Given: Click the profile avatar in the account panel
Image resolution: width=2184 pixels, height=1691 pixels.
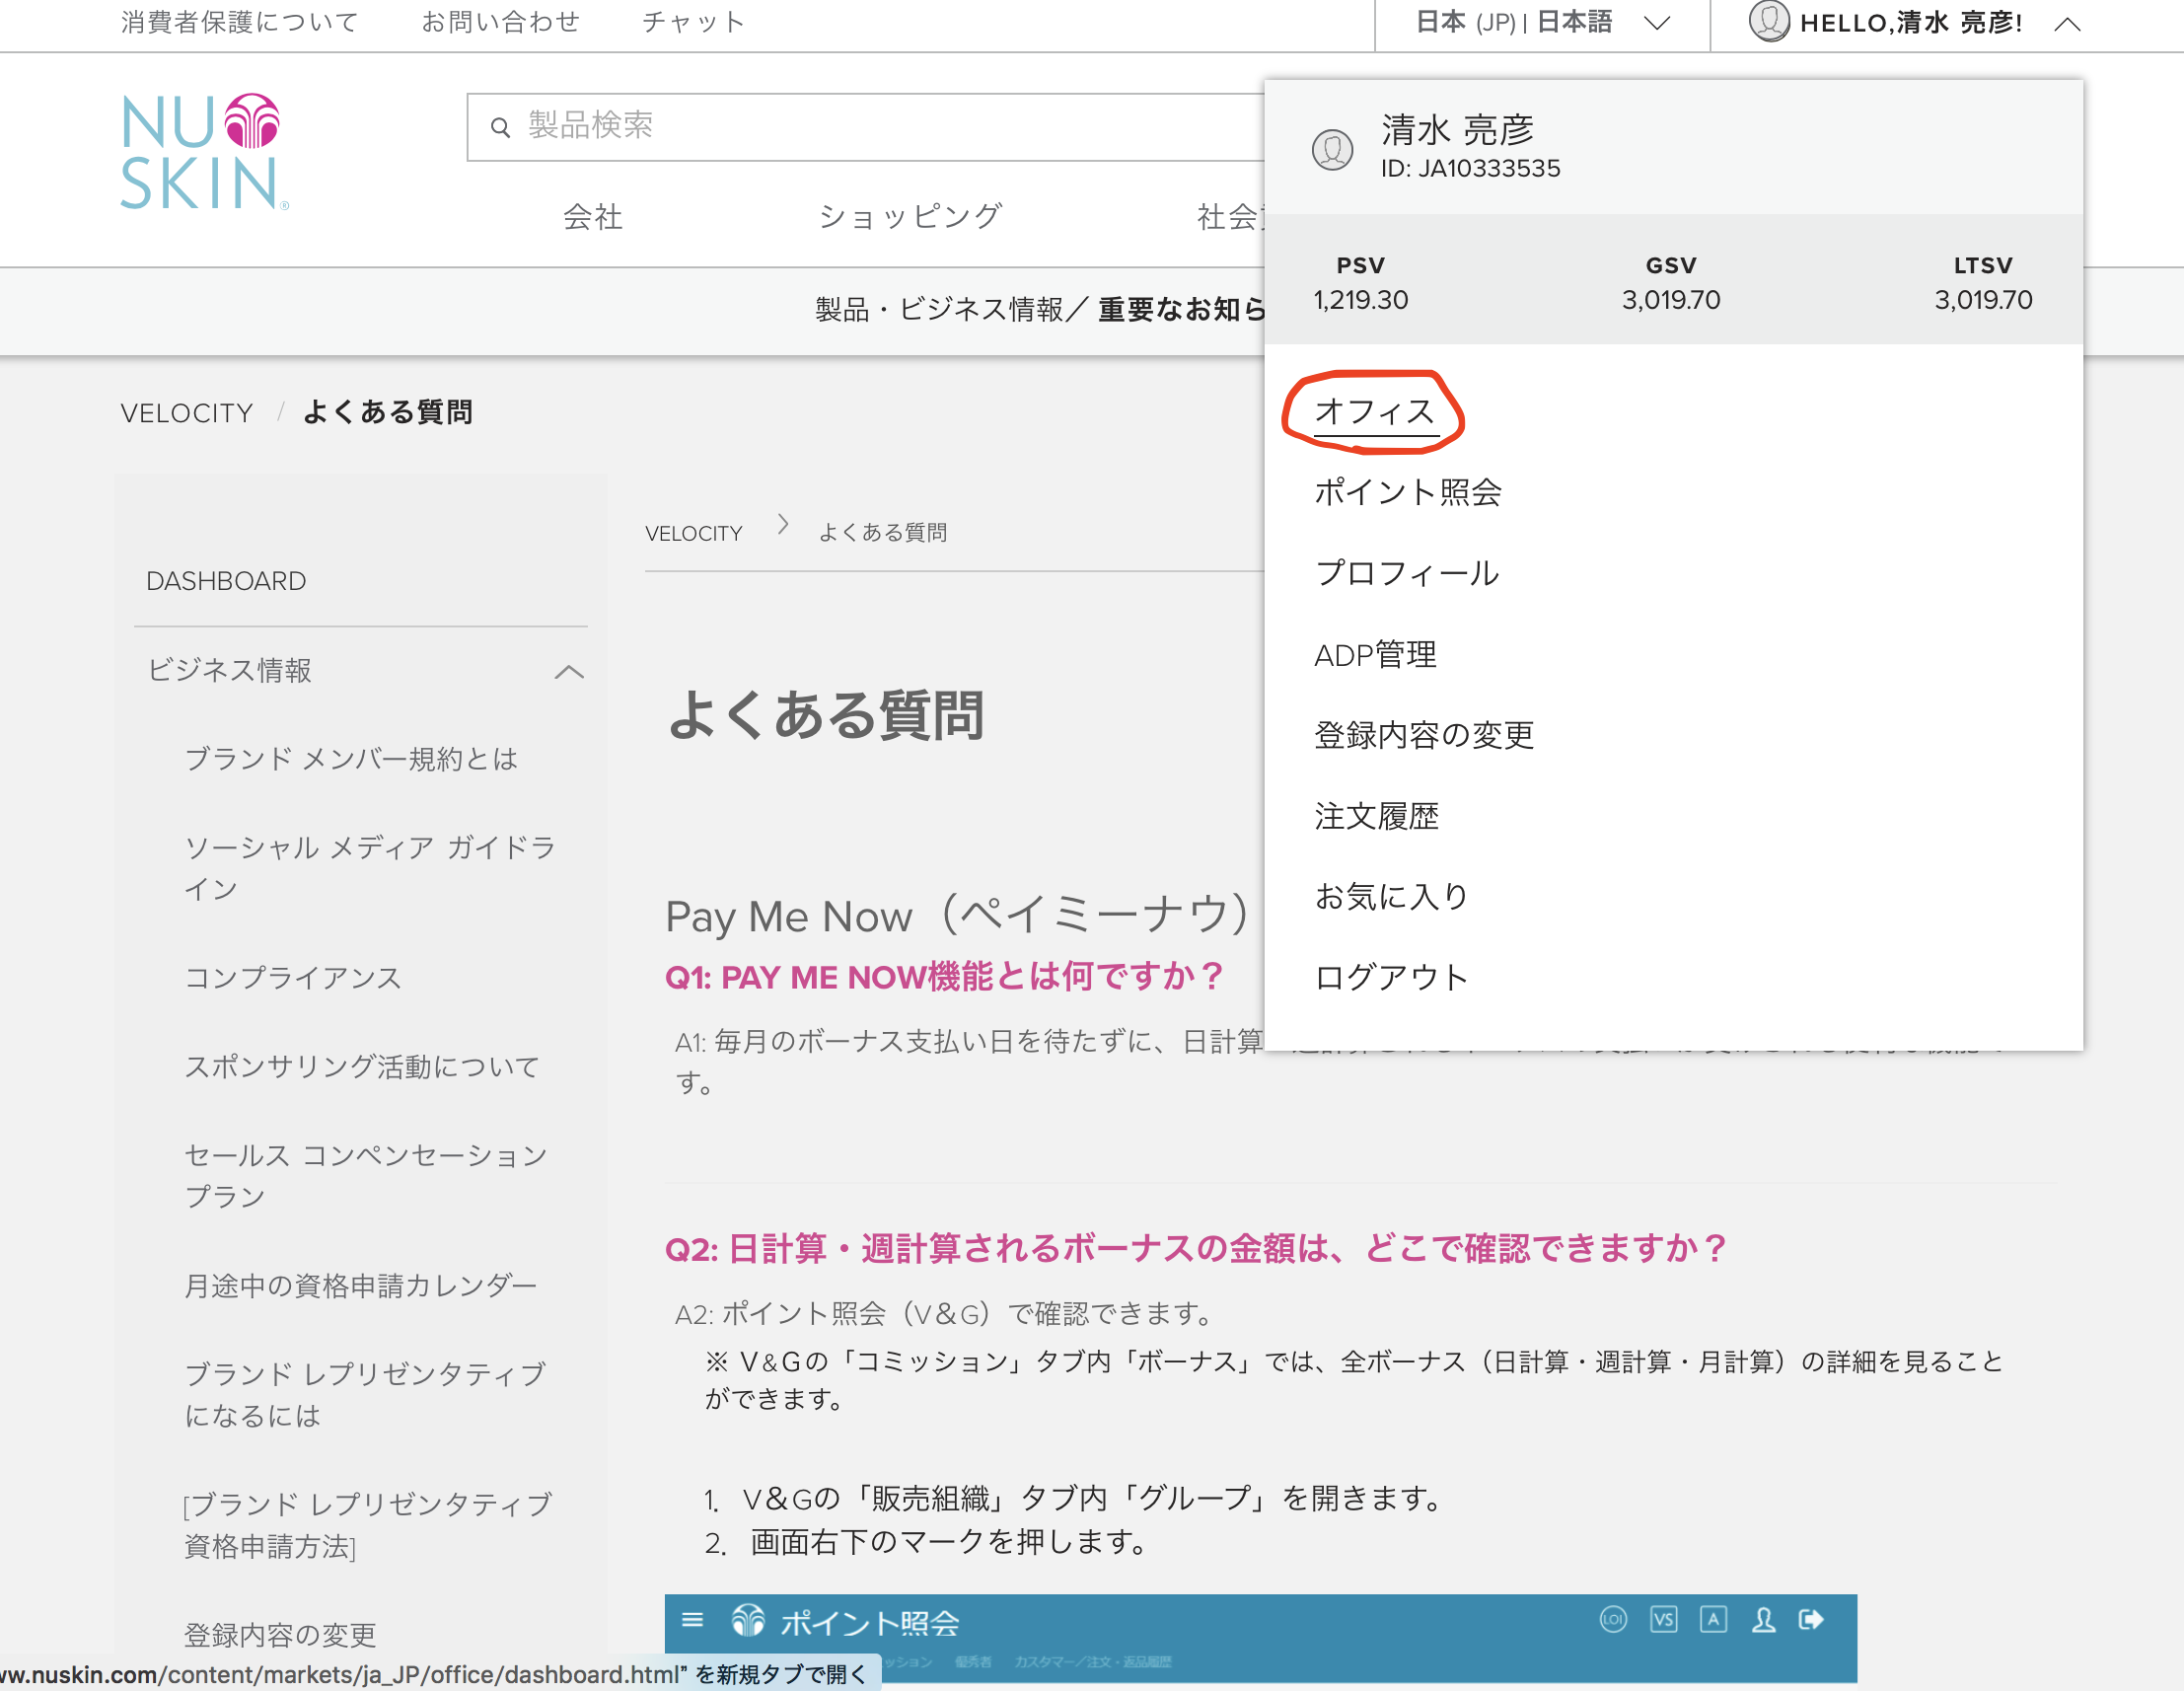Looking at the screenshot, I should click(x=1332, y=150).
